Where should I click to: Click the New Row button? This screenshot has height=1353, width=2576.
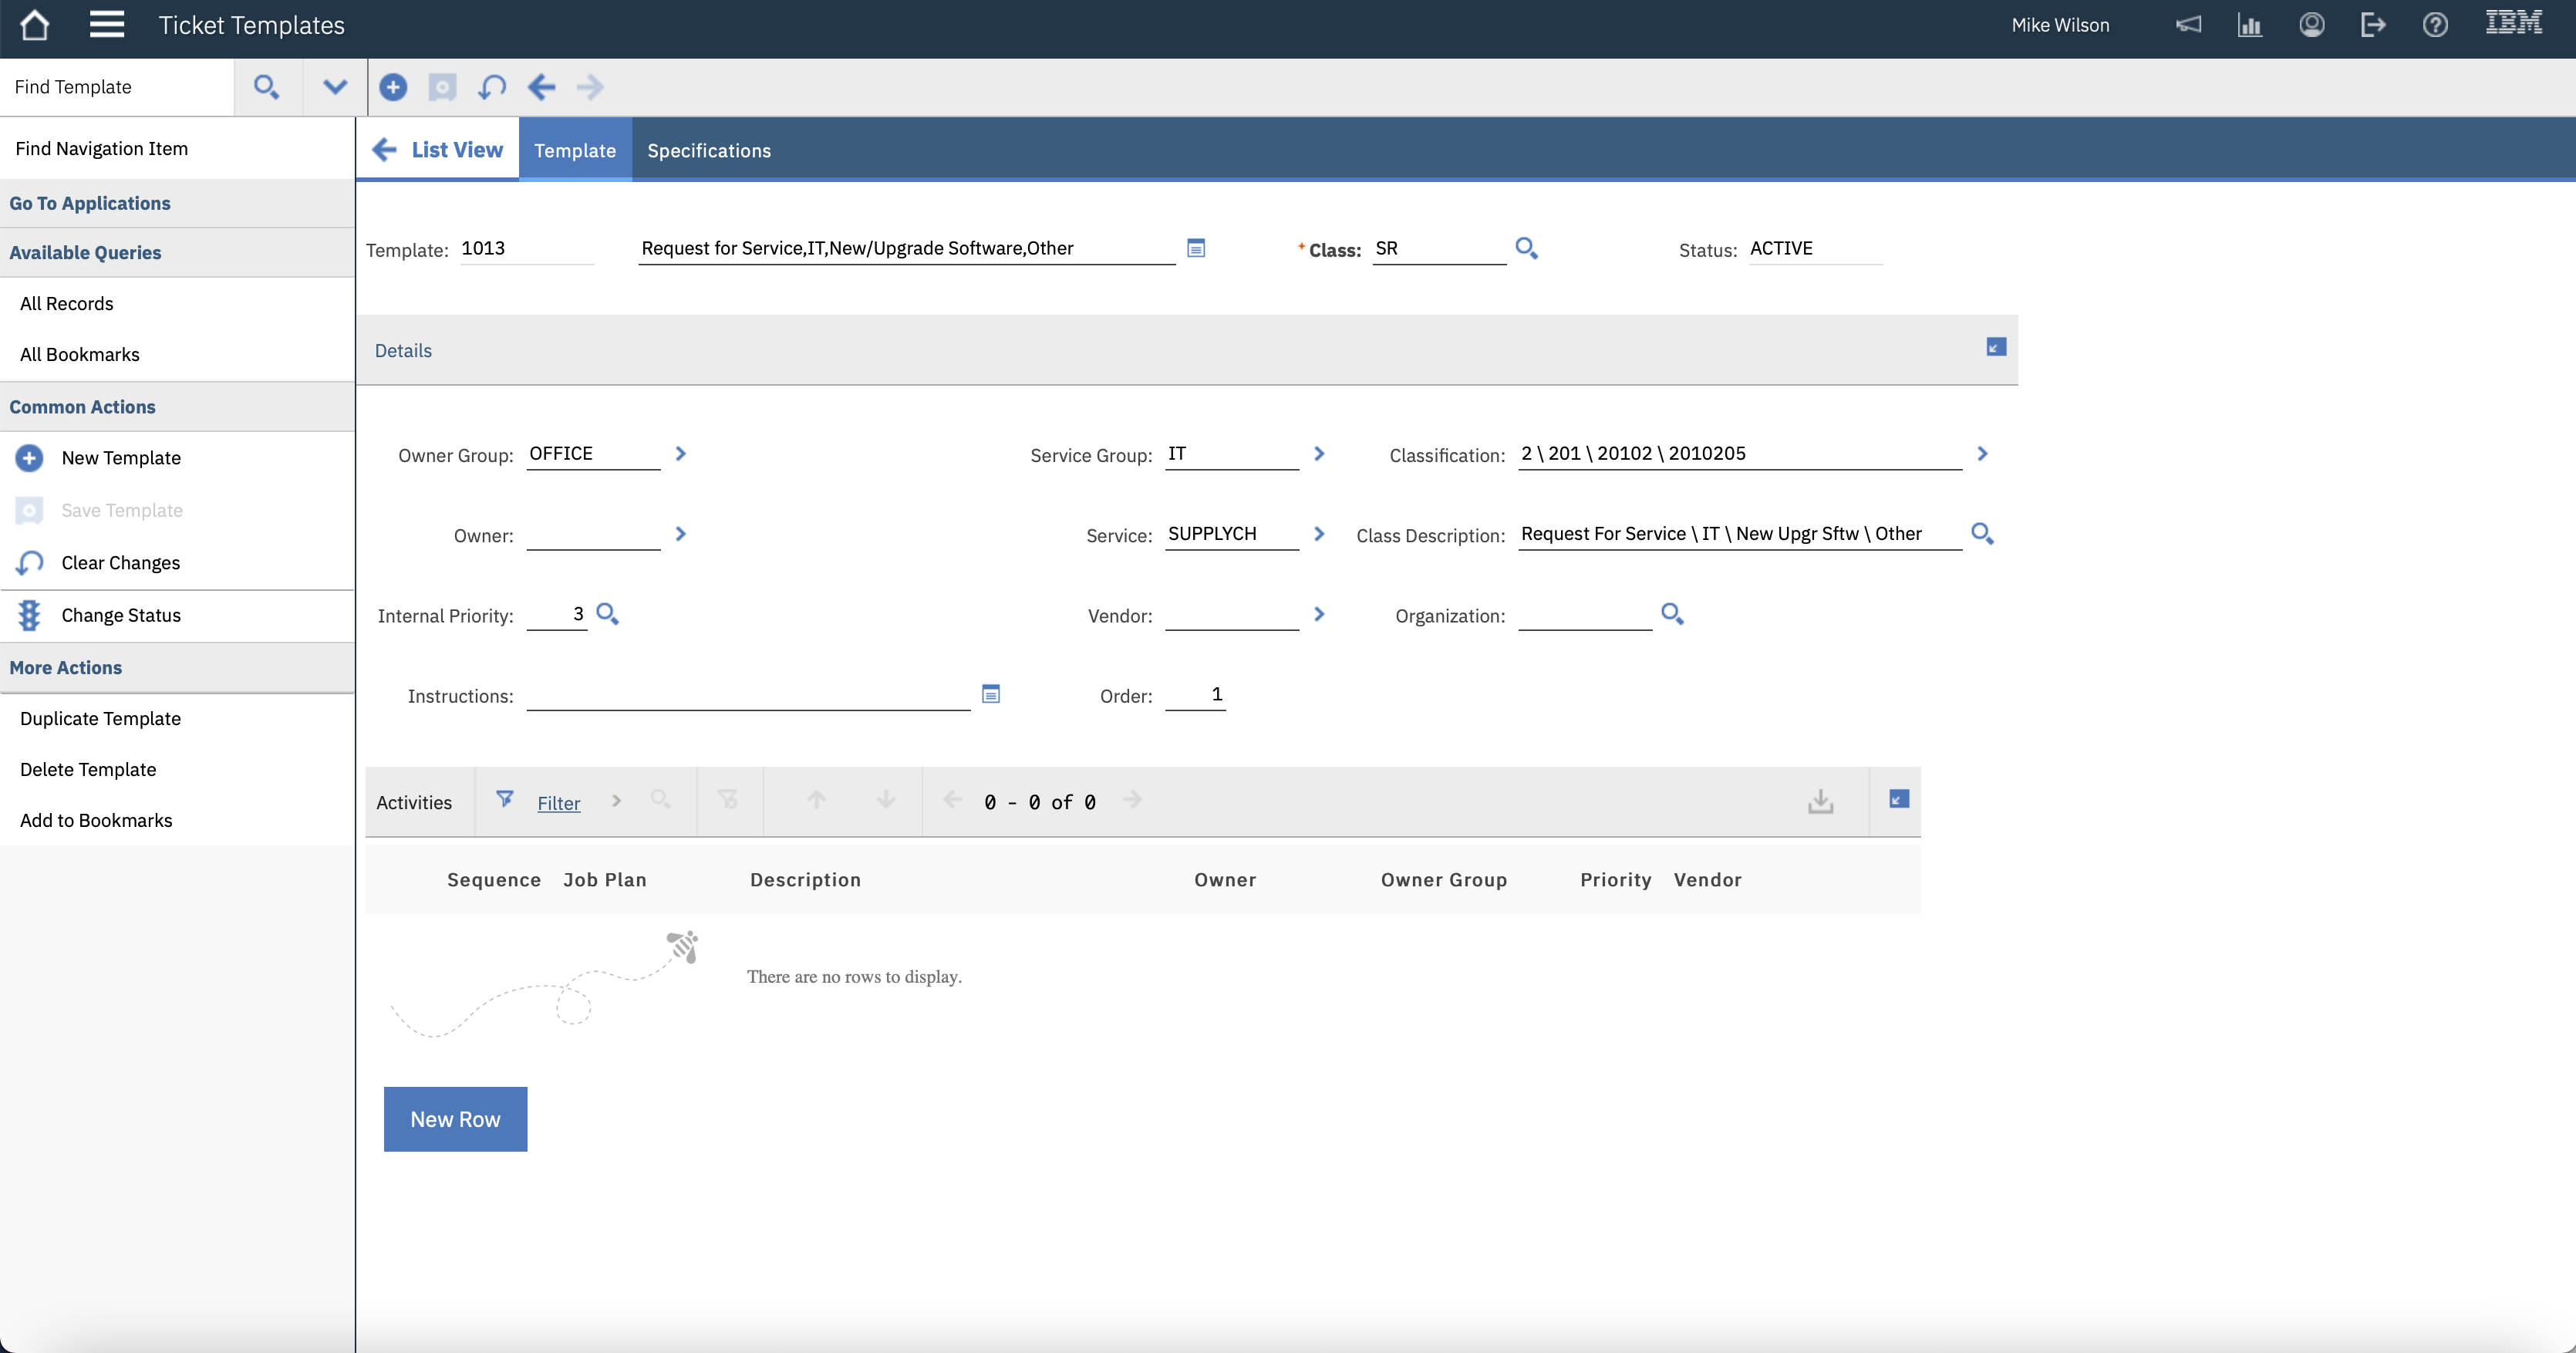(x=455, y=1119)
